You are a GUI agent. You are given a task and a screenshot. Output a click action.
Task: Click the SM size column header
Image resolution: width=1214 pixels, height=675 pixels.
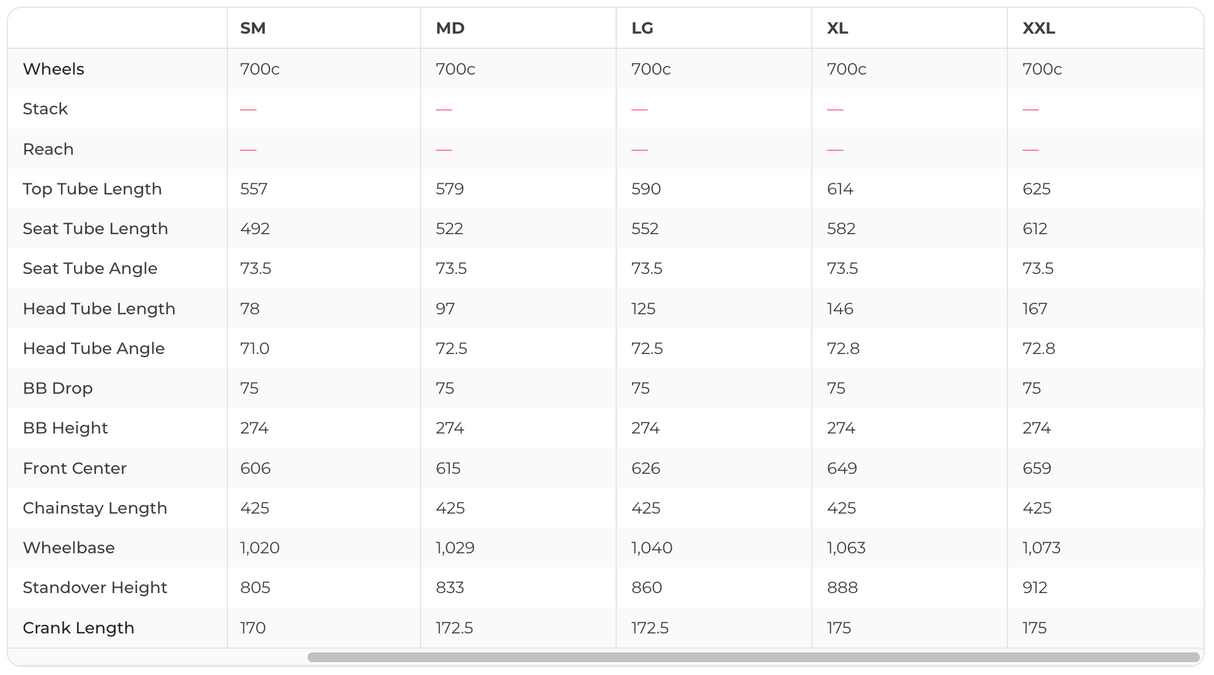click(253, 28)
